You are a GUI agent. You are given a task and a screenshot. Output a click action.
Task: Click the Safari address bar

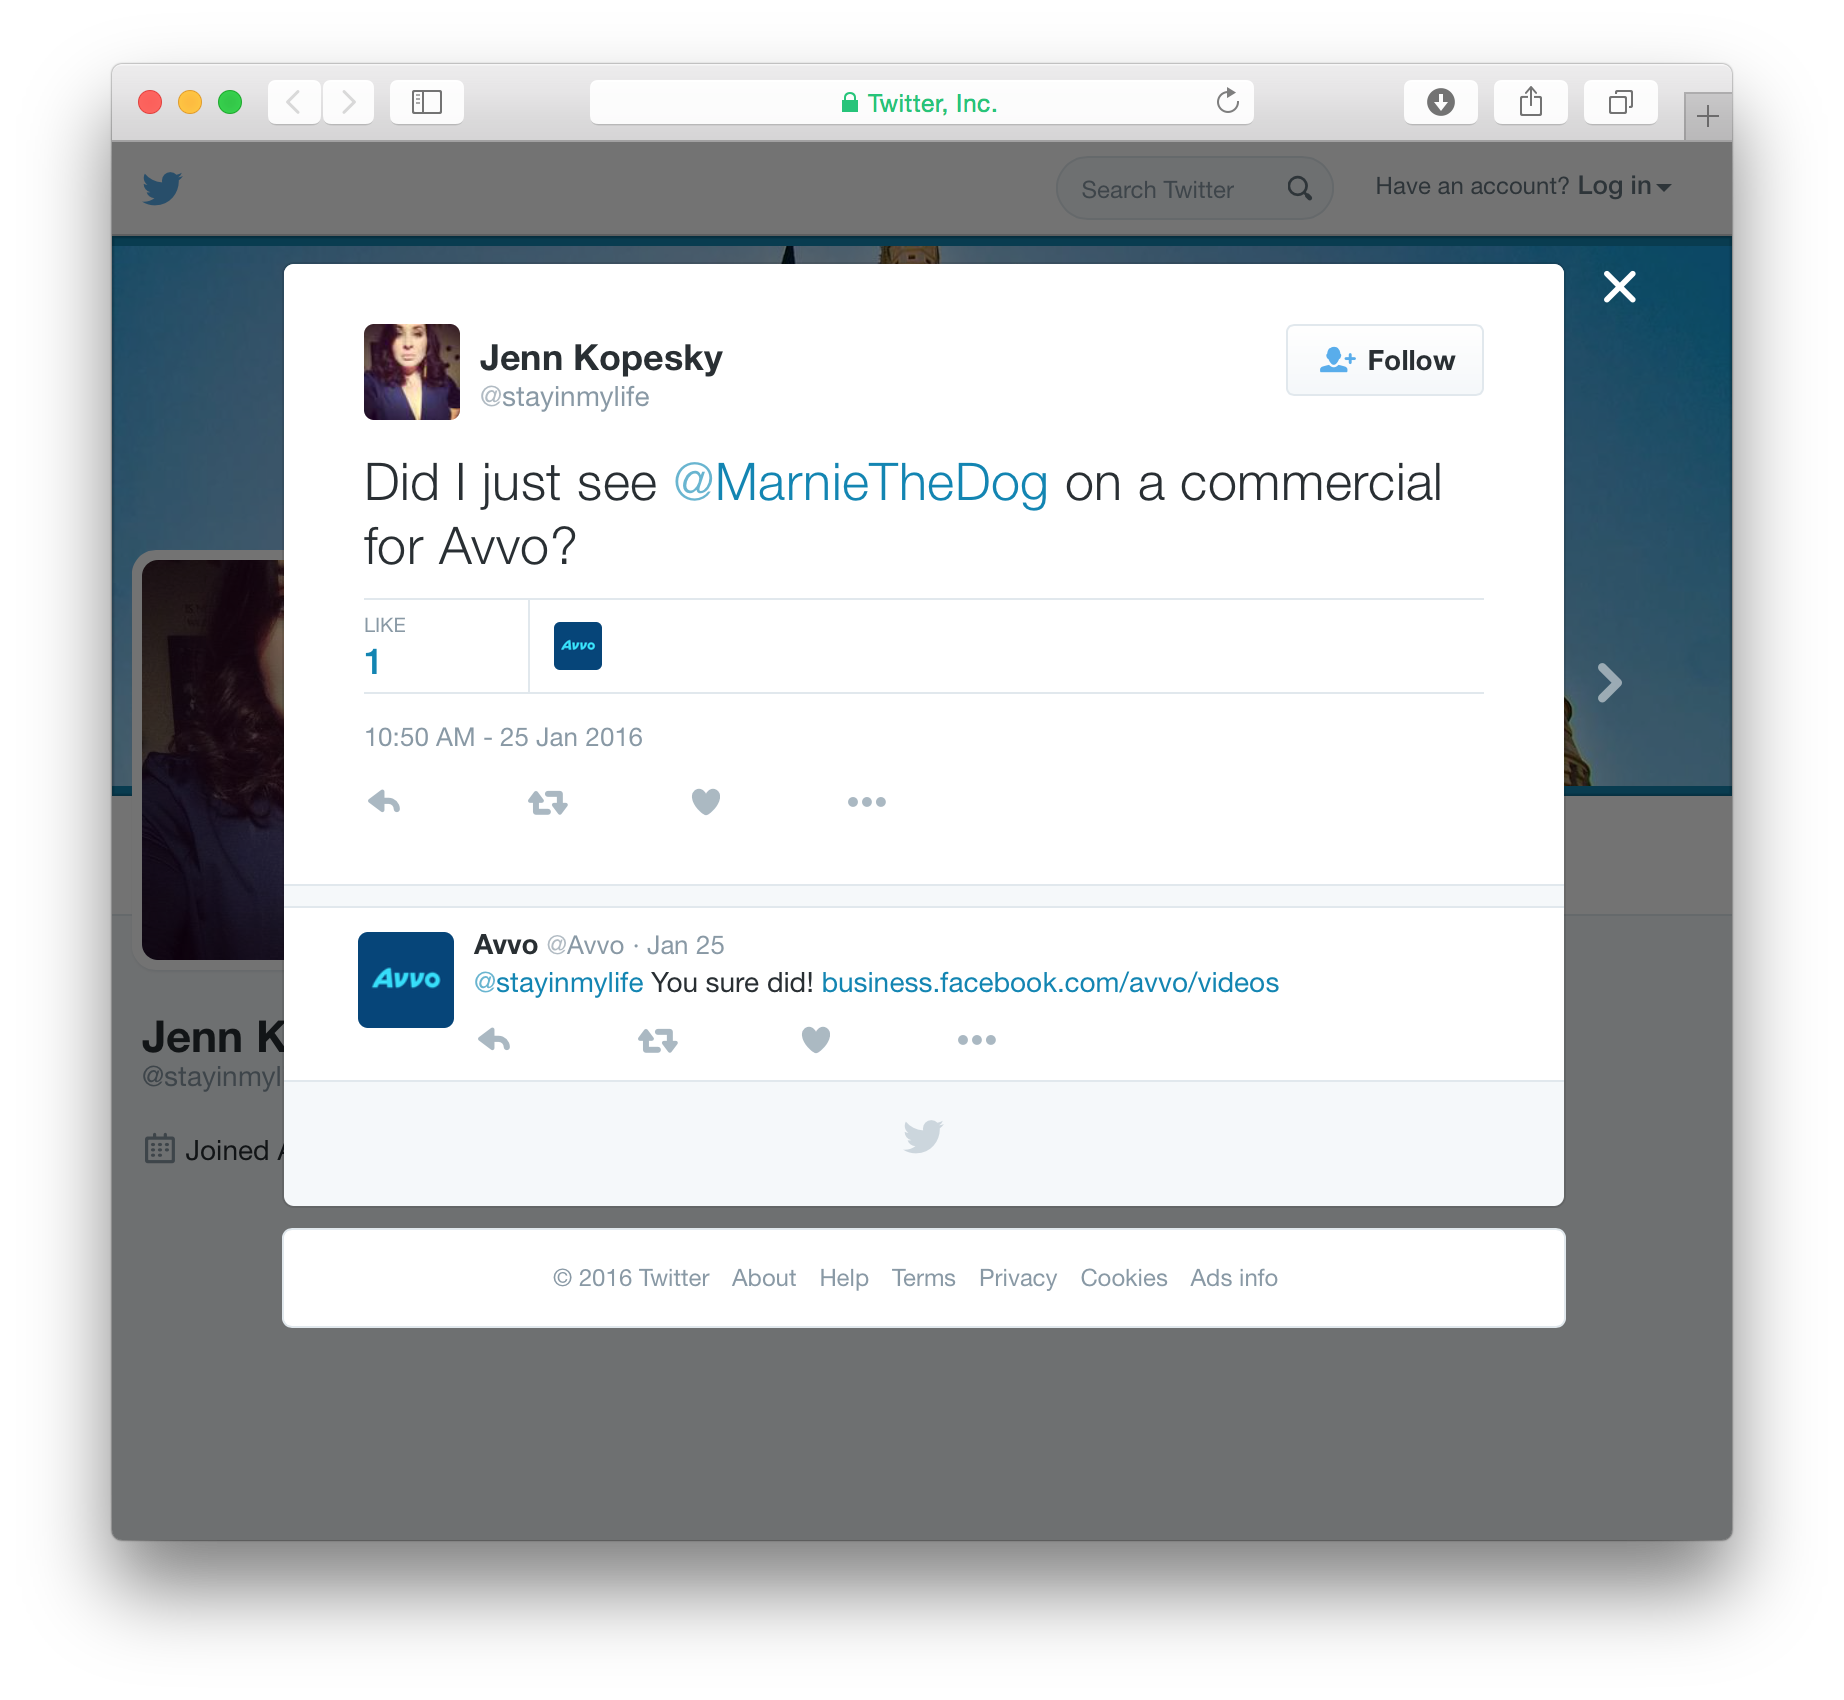[922, 102]
